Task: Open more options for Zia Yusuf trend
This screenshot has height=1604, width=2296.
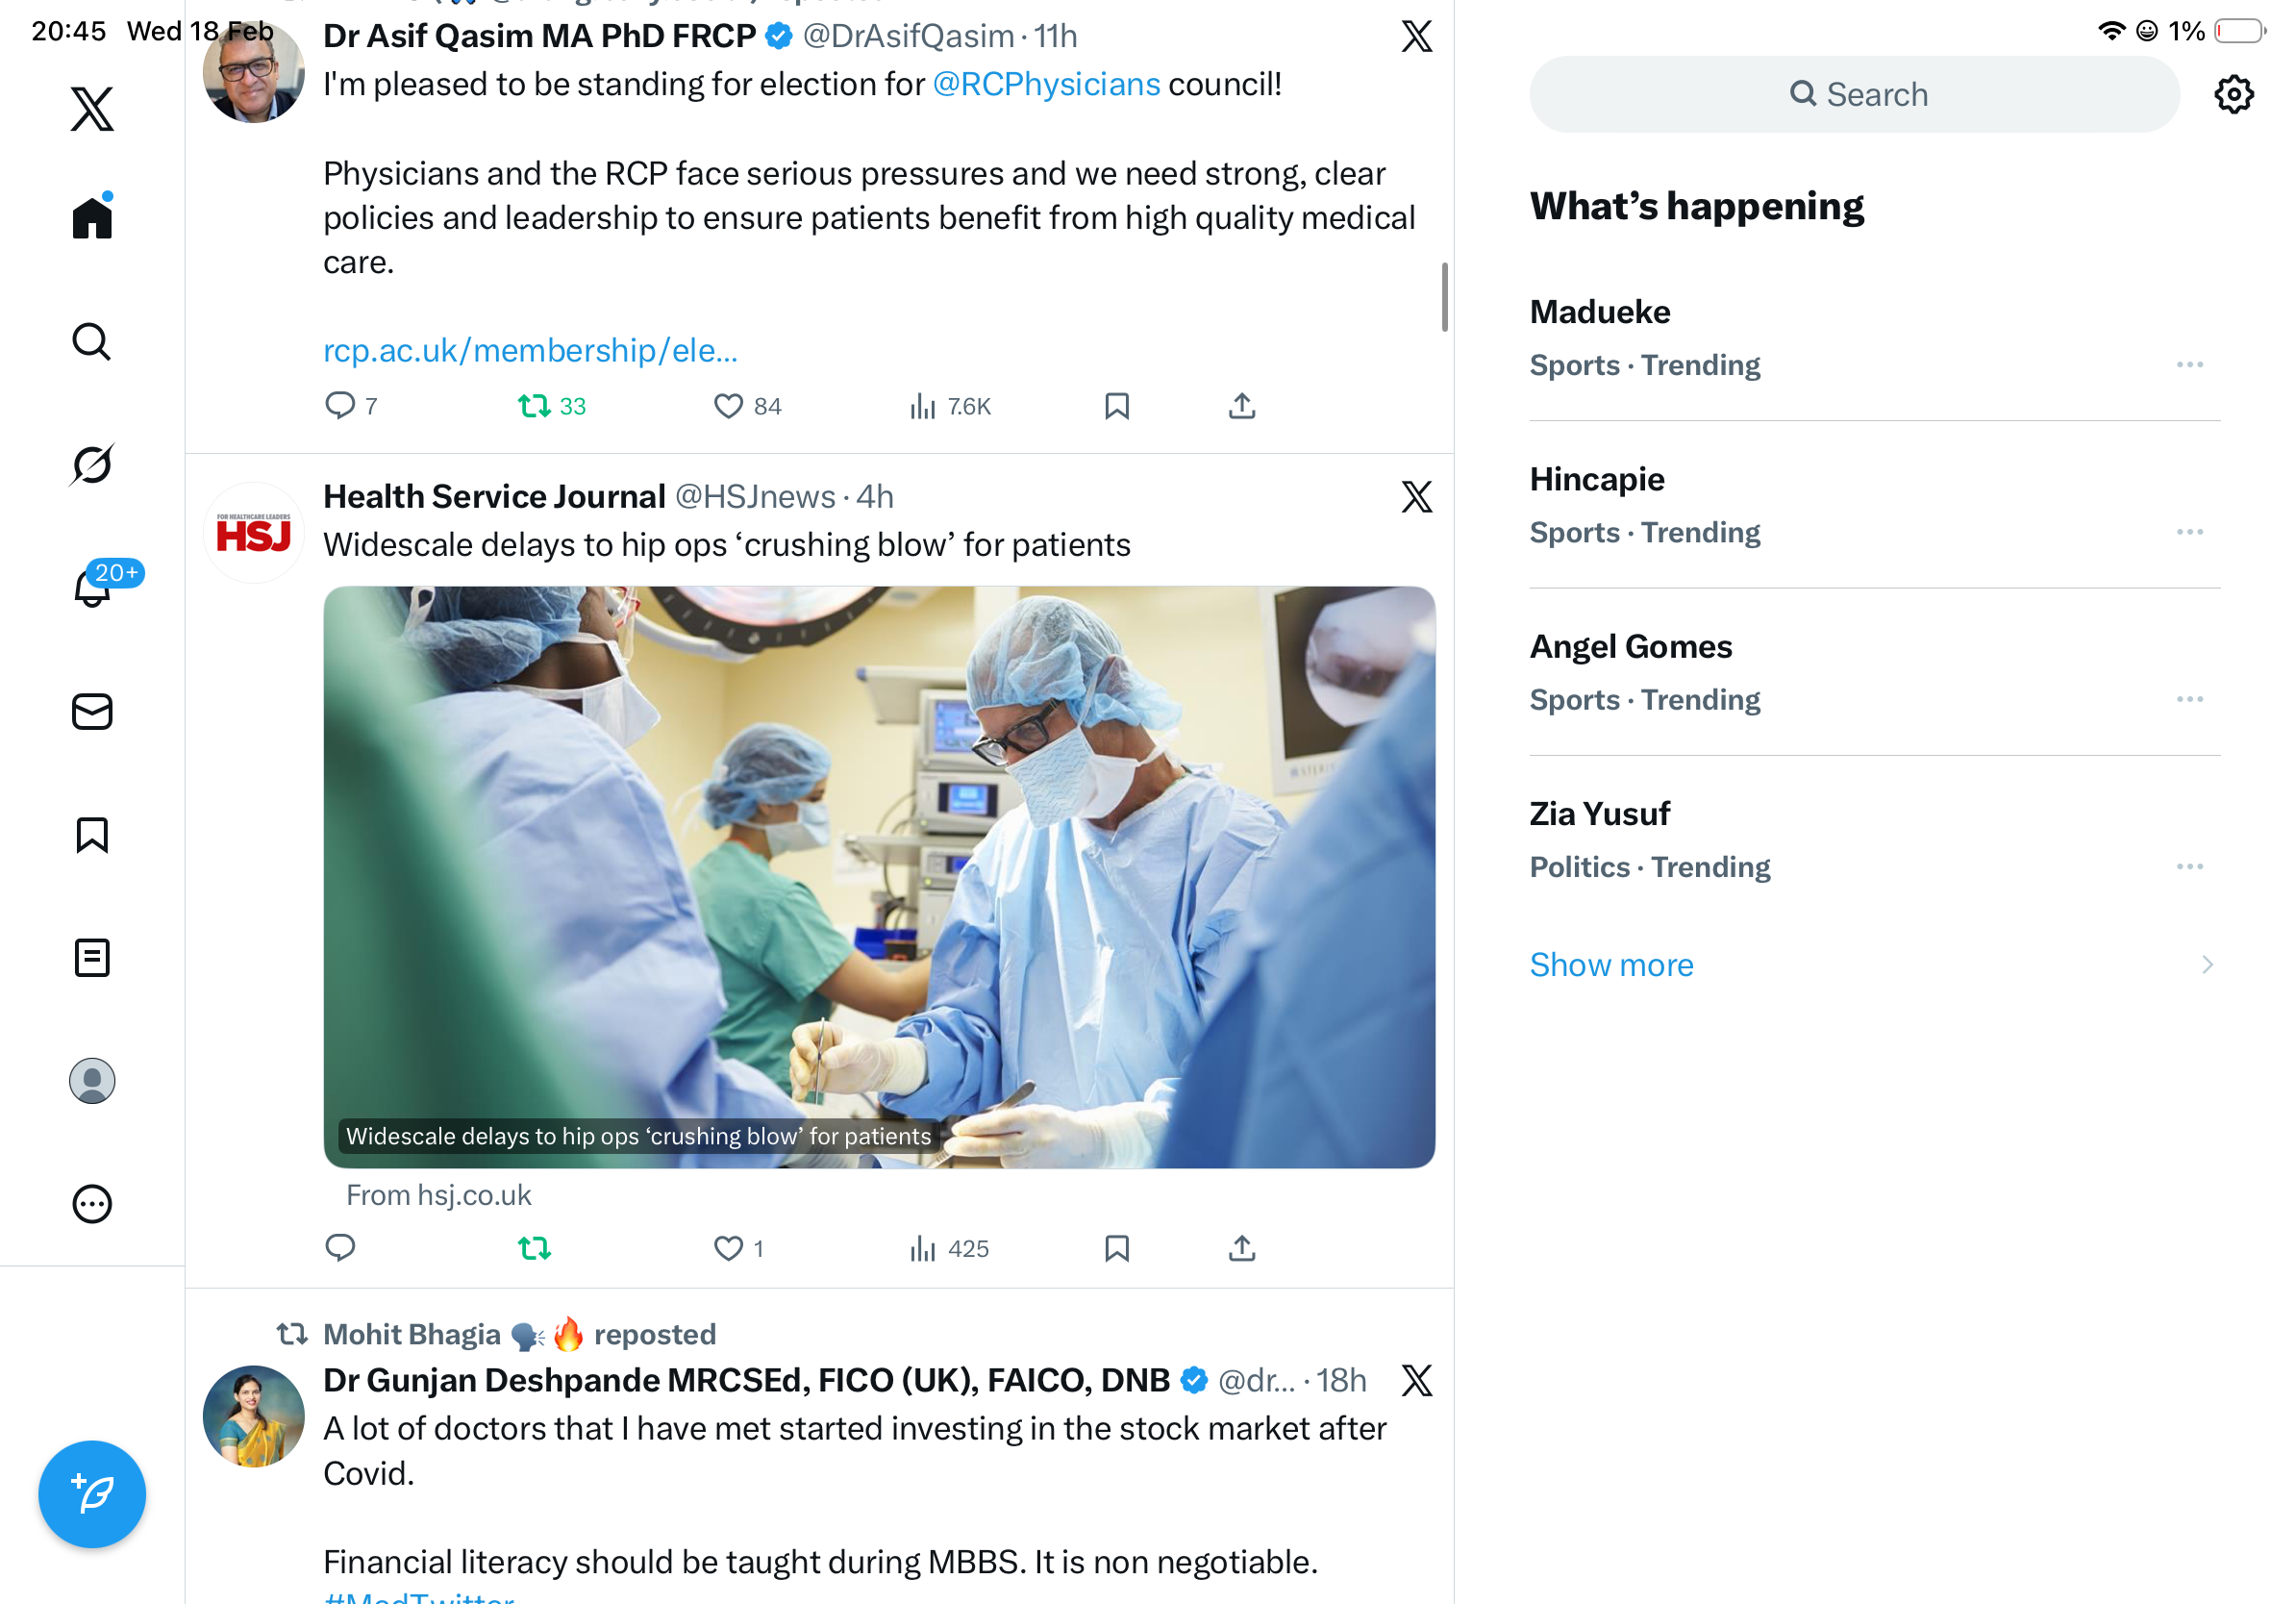Action: 2189,867
